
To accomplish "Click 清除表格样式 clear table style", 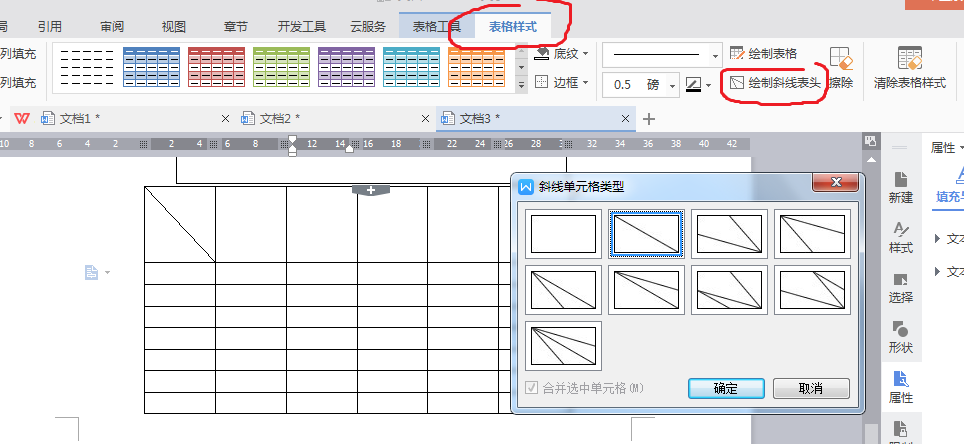I will click(x=910, y=68).
